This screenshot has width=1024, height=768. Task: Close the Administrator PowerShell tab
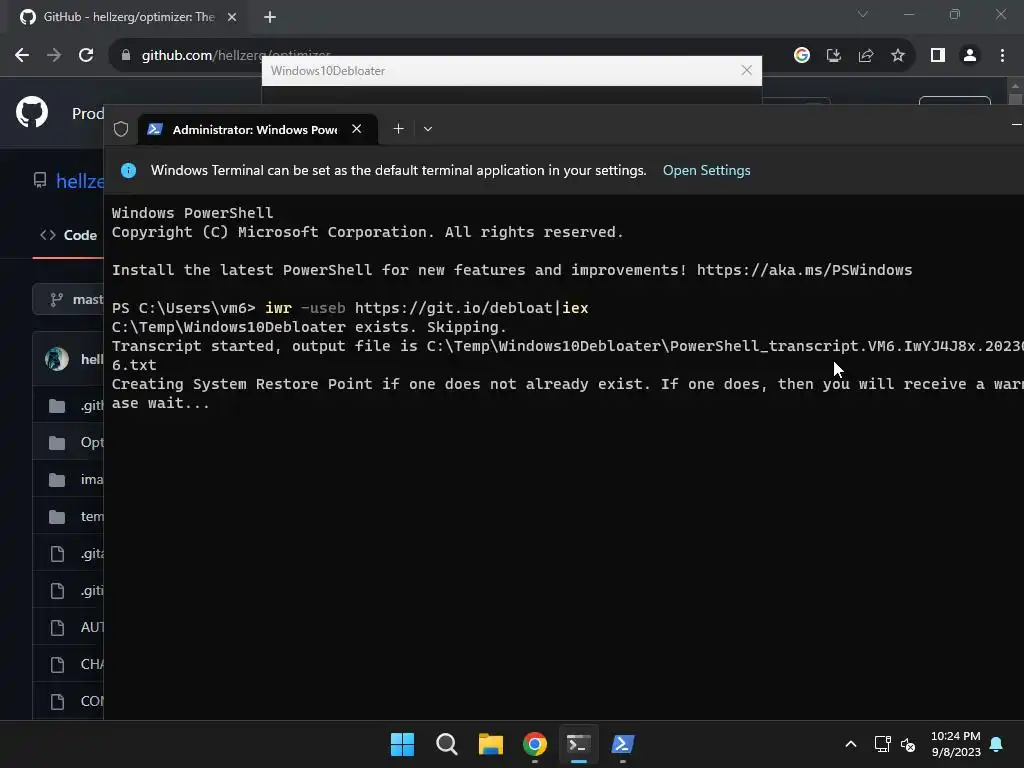(357, 129)
